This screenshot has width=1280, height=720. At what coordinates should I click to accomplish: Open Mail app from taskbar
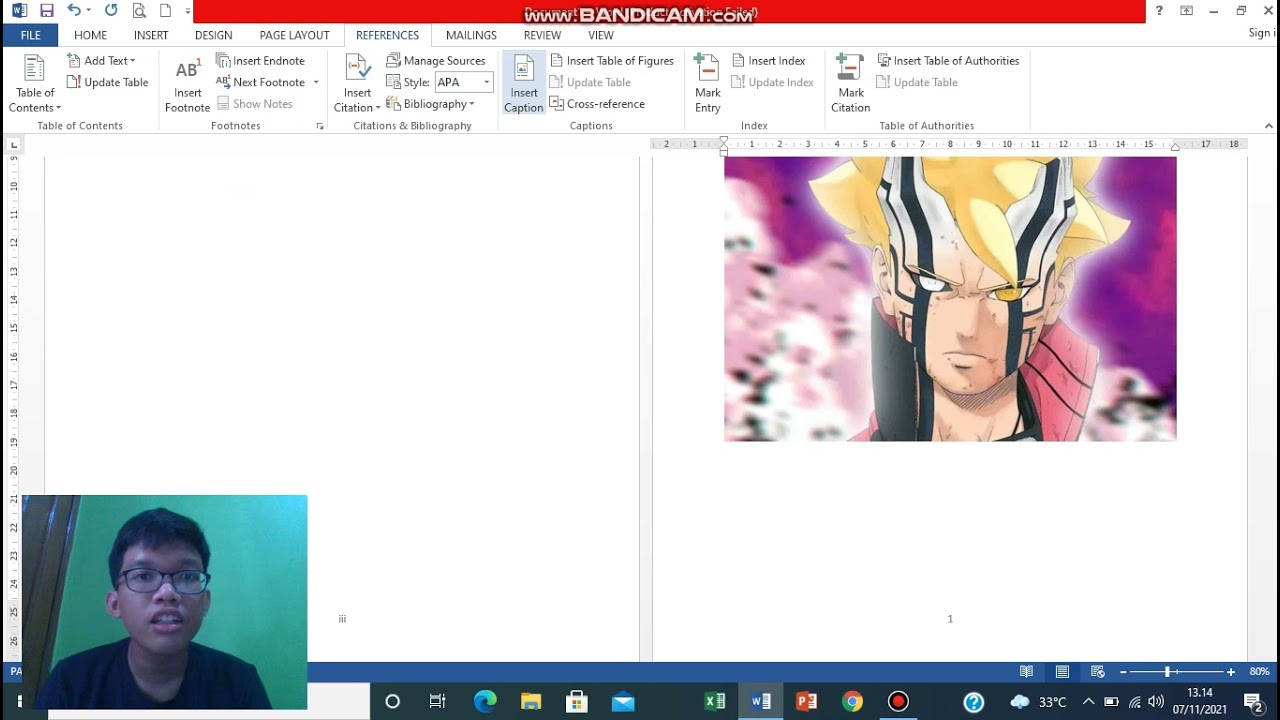coord(623,702)
